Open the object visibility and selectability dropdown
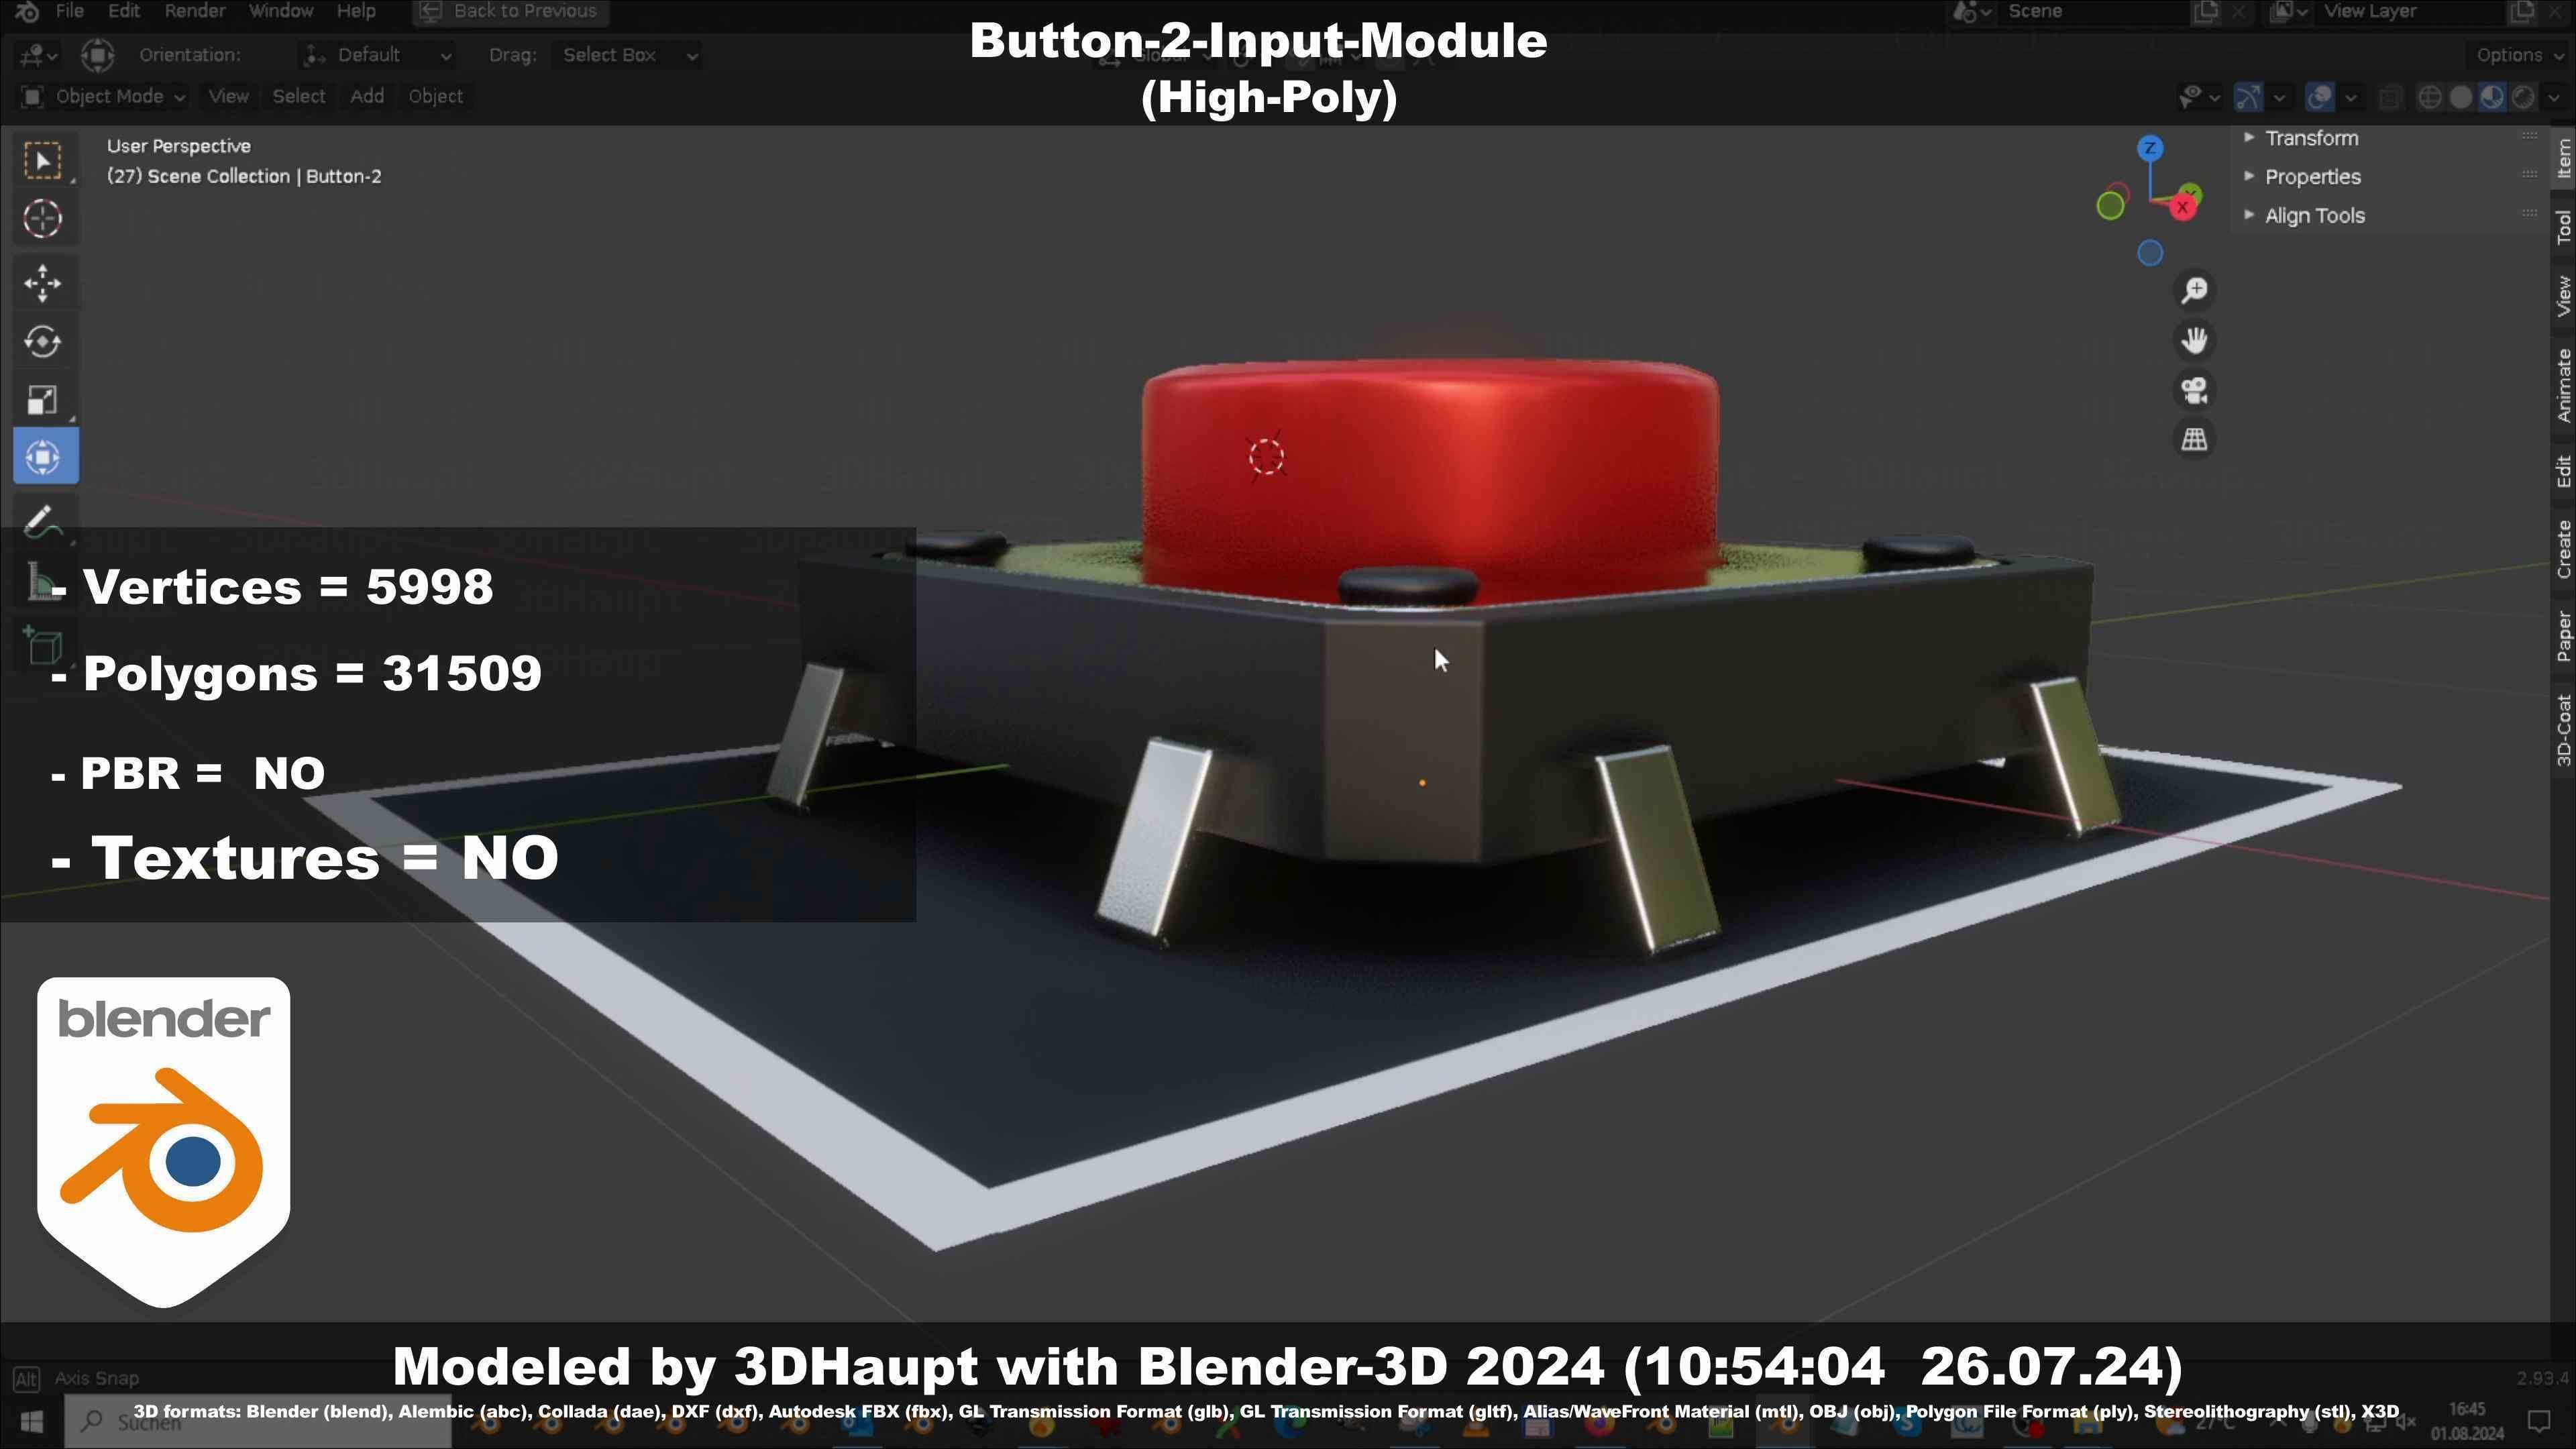Image resolution: width=2576 pixels, height=1449 pixels. 2199,97
